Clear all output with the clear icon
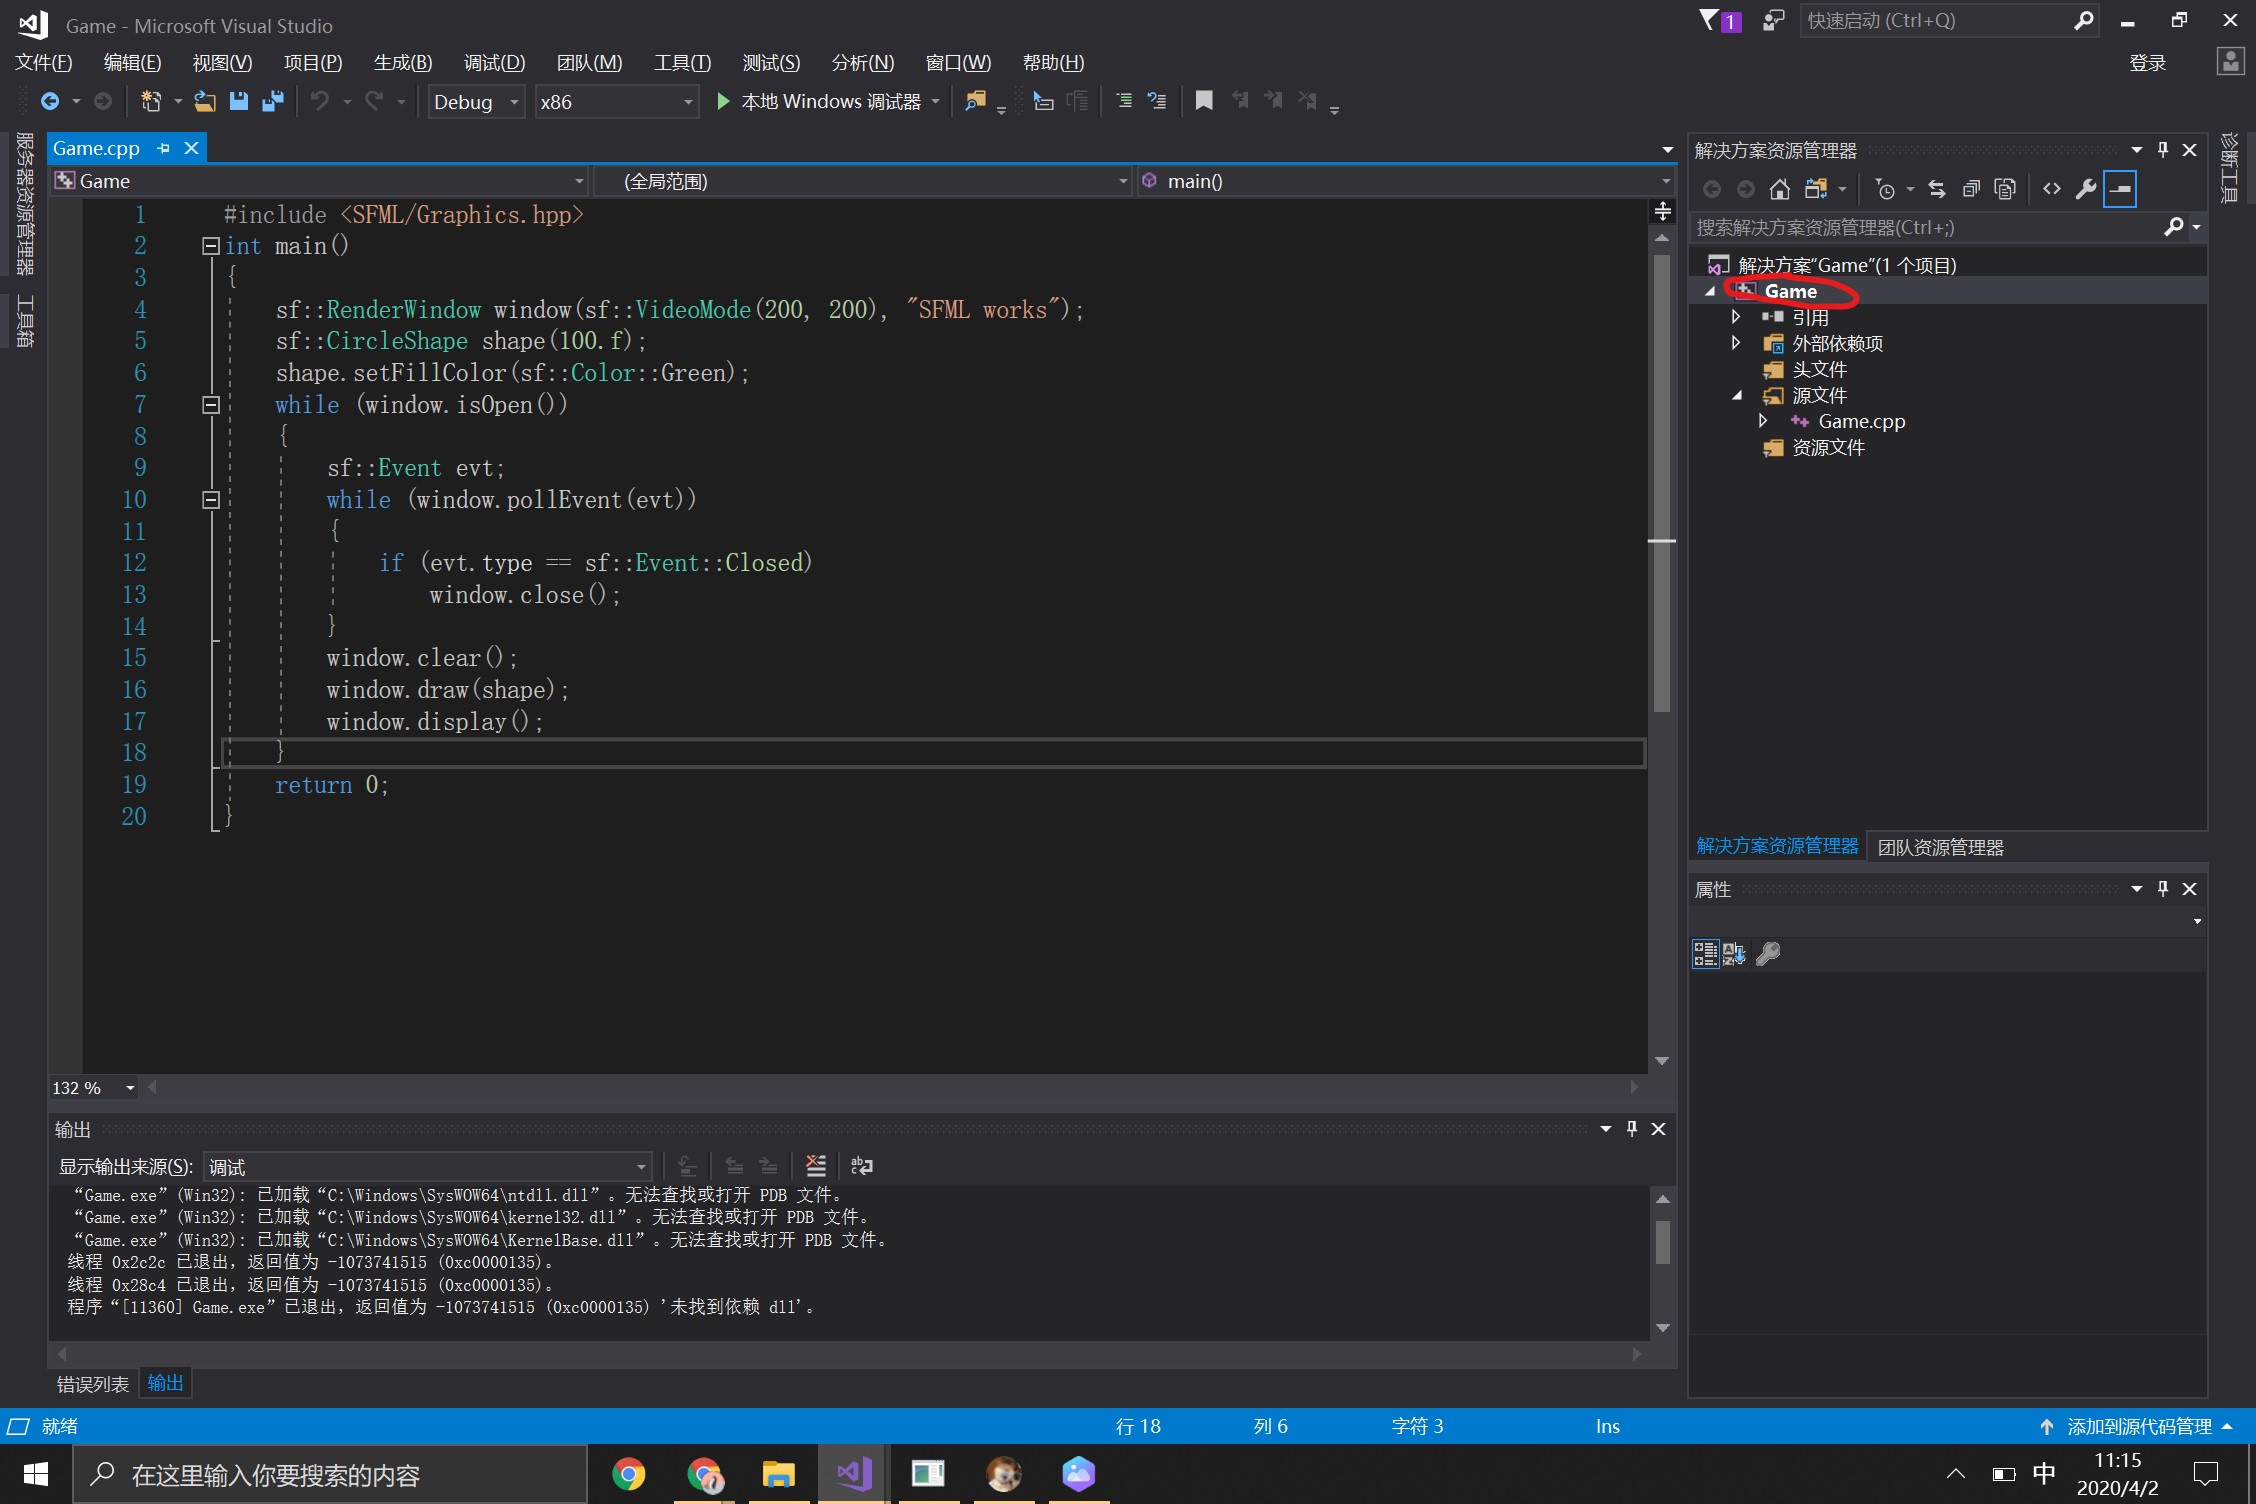This screenshot has height=1504, width=2256. pyautogui.click(x=816, y=1166)
